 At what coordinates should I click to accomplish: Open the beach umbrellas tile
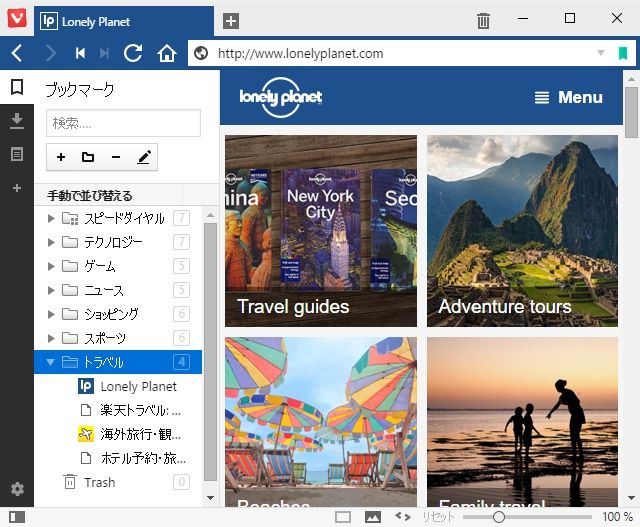321,422
